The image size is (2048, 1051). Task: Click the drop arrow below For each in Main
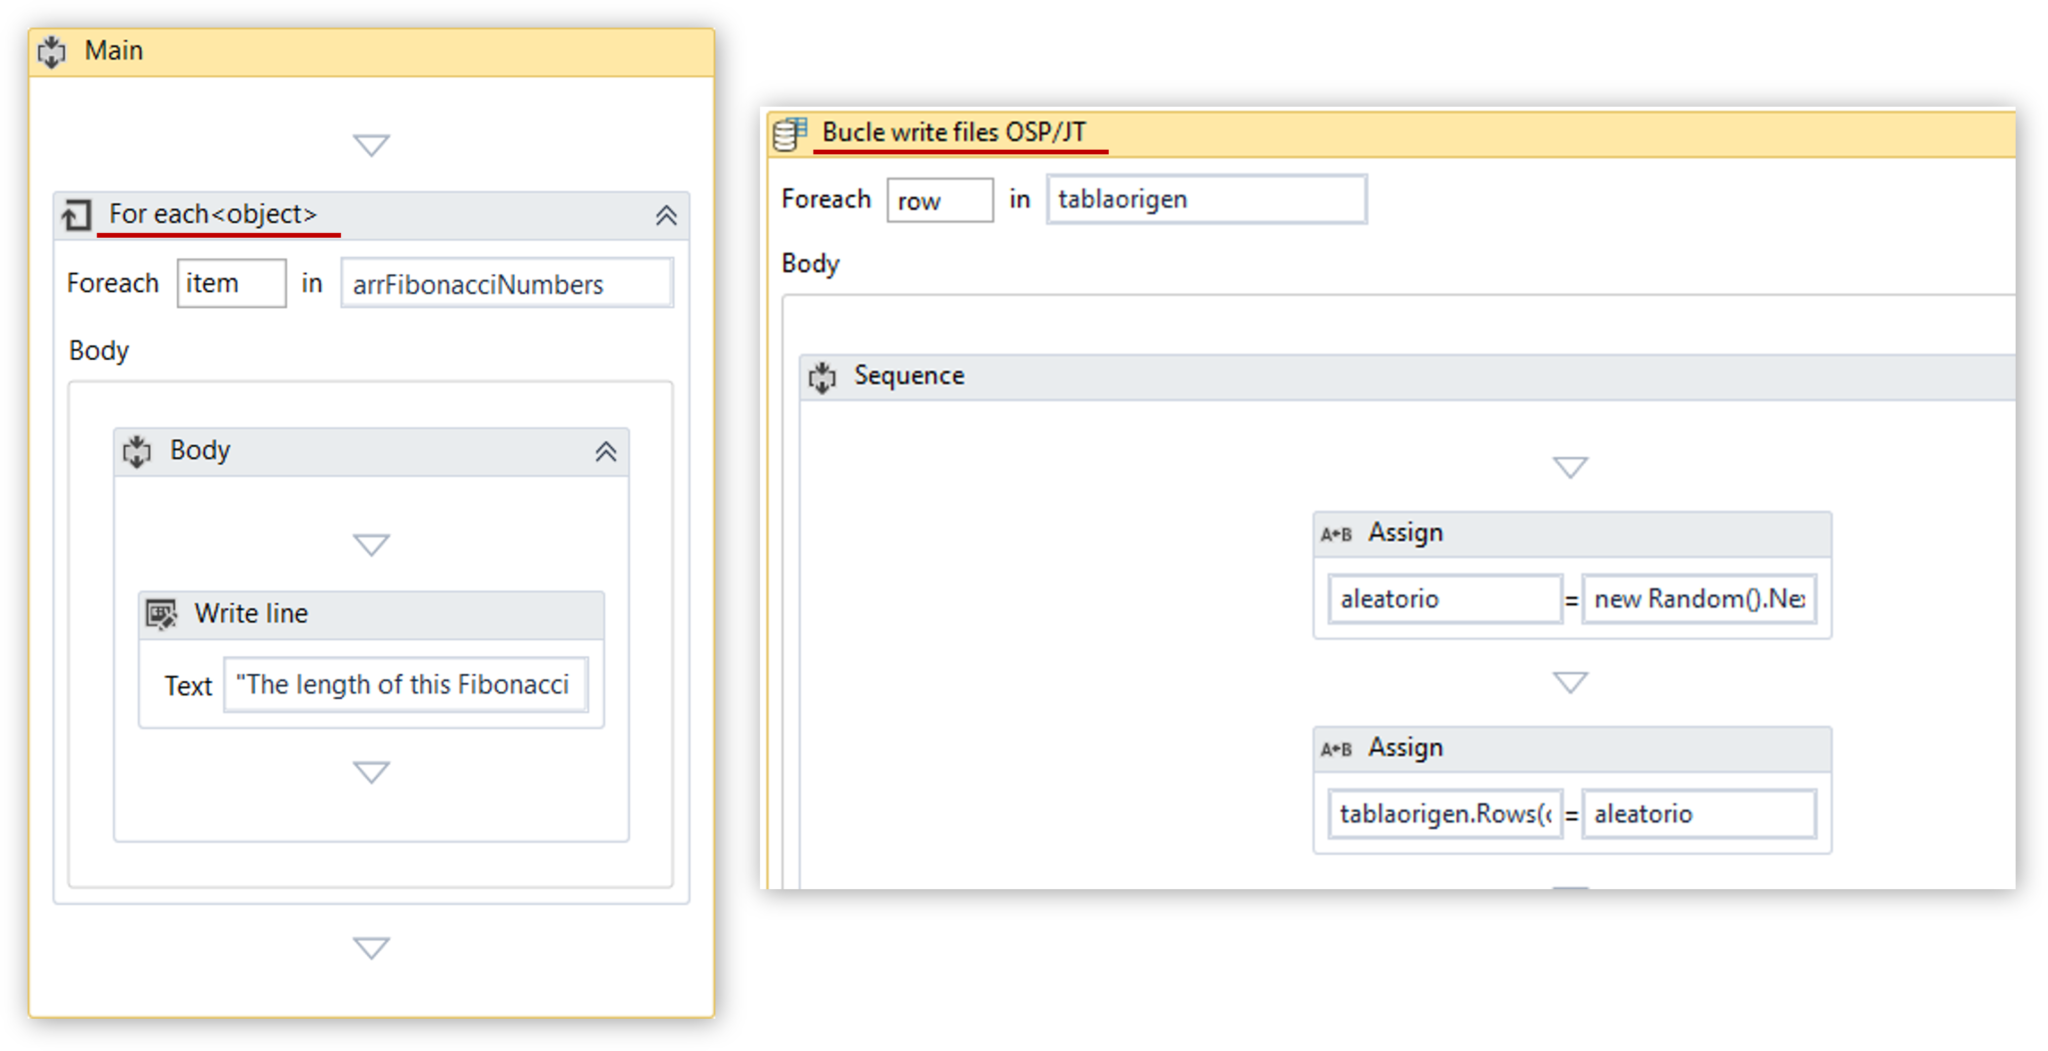[371, 947]
